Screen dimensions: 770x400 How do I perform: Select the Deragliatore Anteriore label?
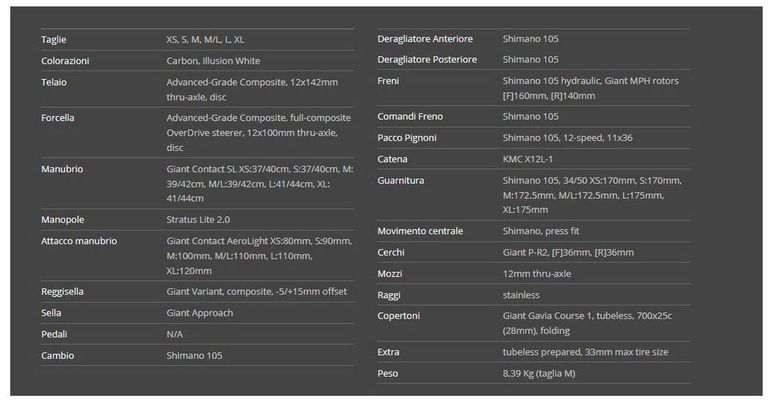425,39
